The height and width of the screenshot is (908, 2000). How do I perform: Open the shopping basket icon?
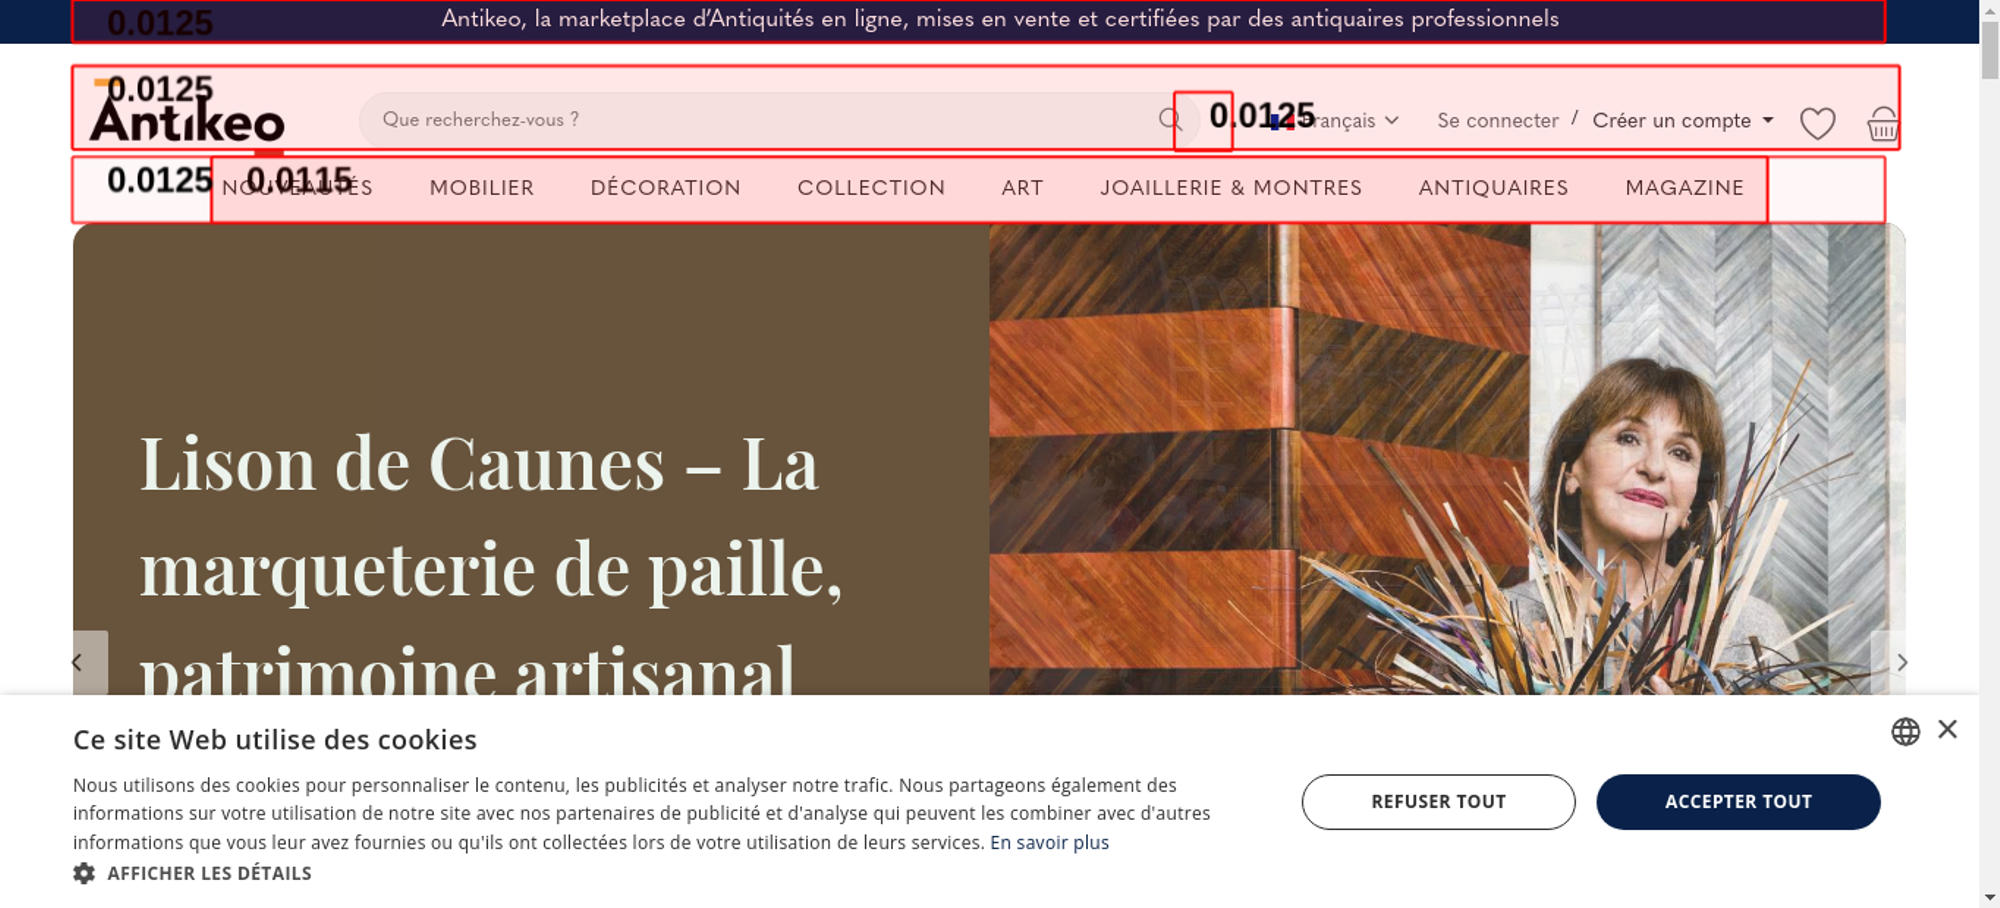[1882, 124]
